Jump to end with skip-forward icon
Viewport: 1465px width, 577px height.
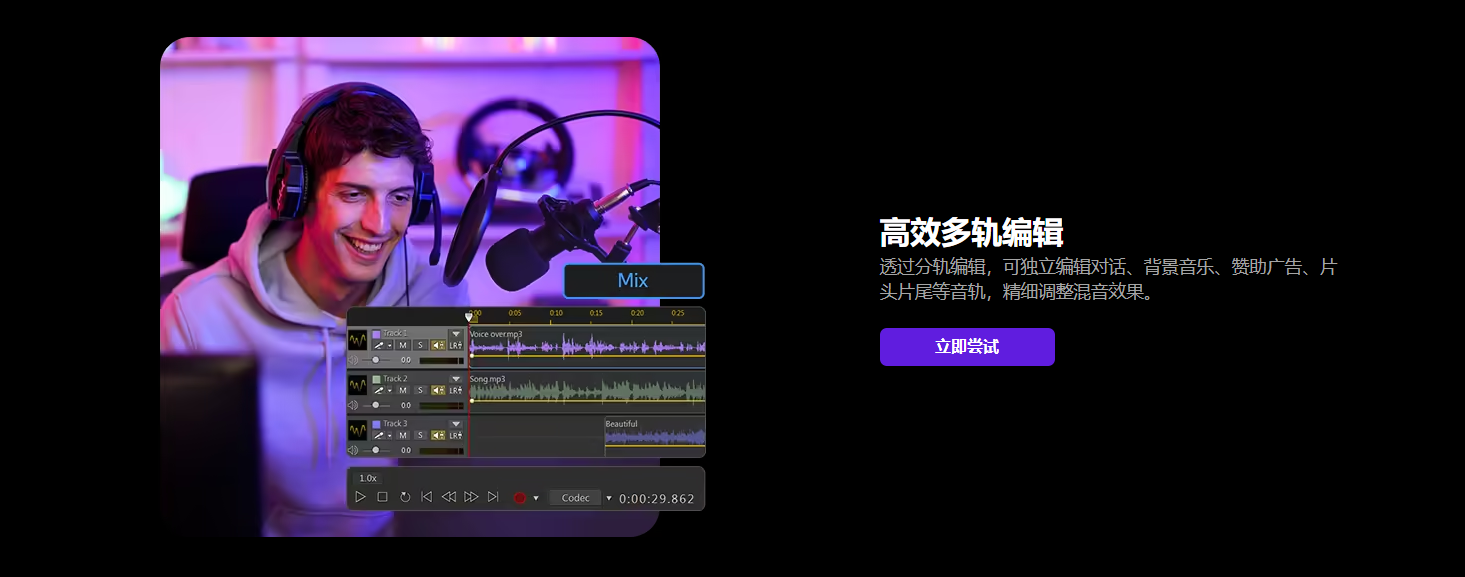coord(493,497)
